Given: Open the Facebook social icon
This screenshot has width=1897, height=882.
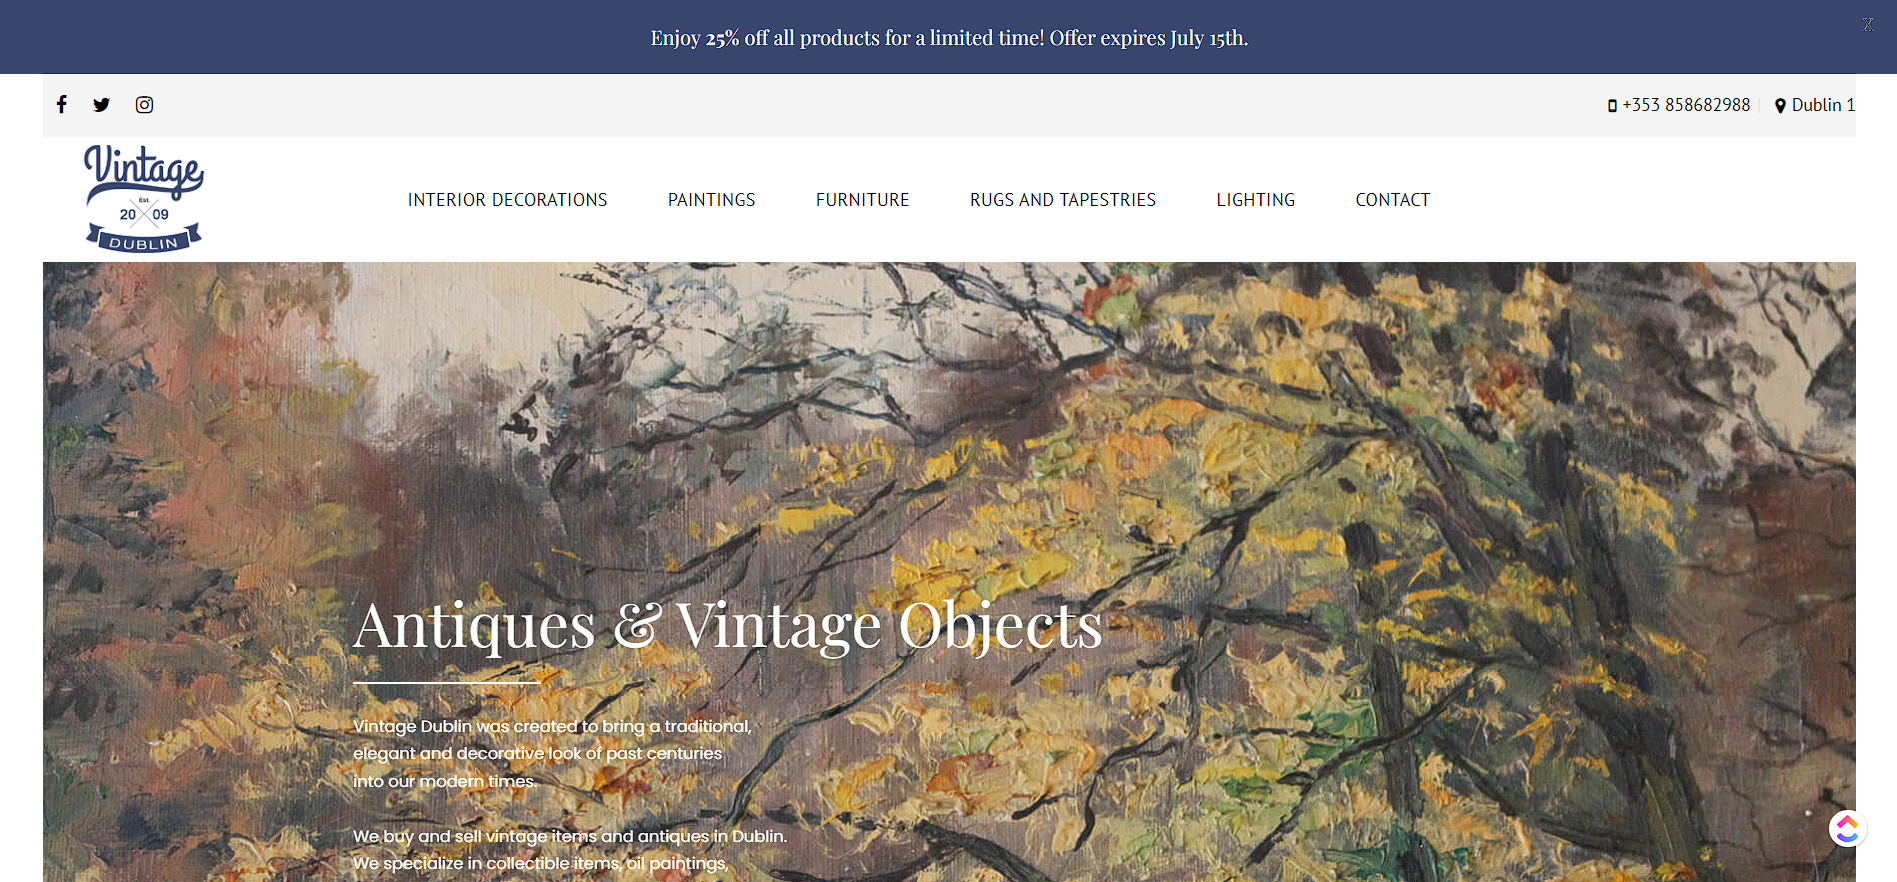Looking at the screenshot, I should tap(62, 104).
